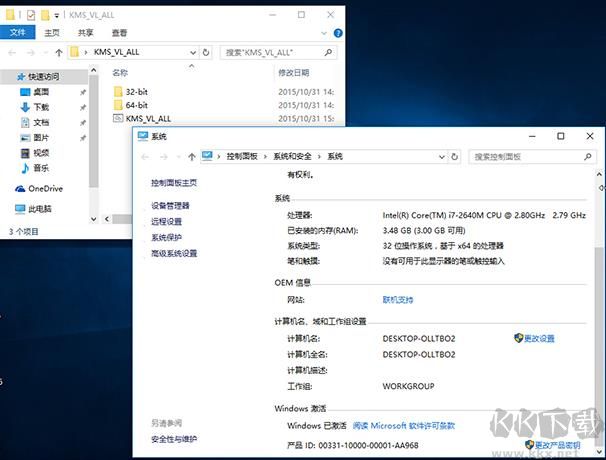The width and height of the screenshot is (606, 460).
Task: Open 系统保护 link
Action: 166,237
